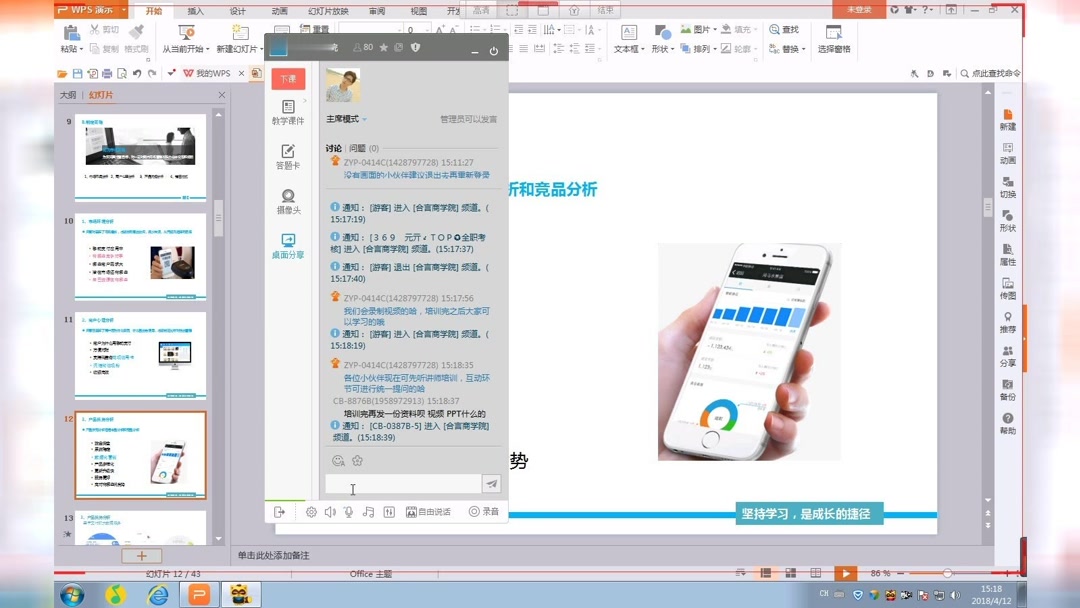Open the 摄像头 (camera) panel in the classroom sidebar
This screenshot has height=608, width=1080.
pos(287,199)
